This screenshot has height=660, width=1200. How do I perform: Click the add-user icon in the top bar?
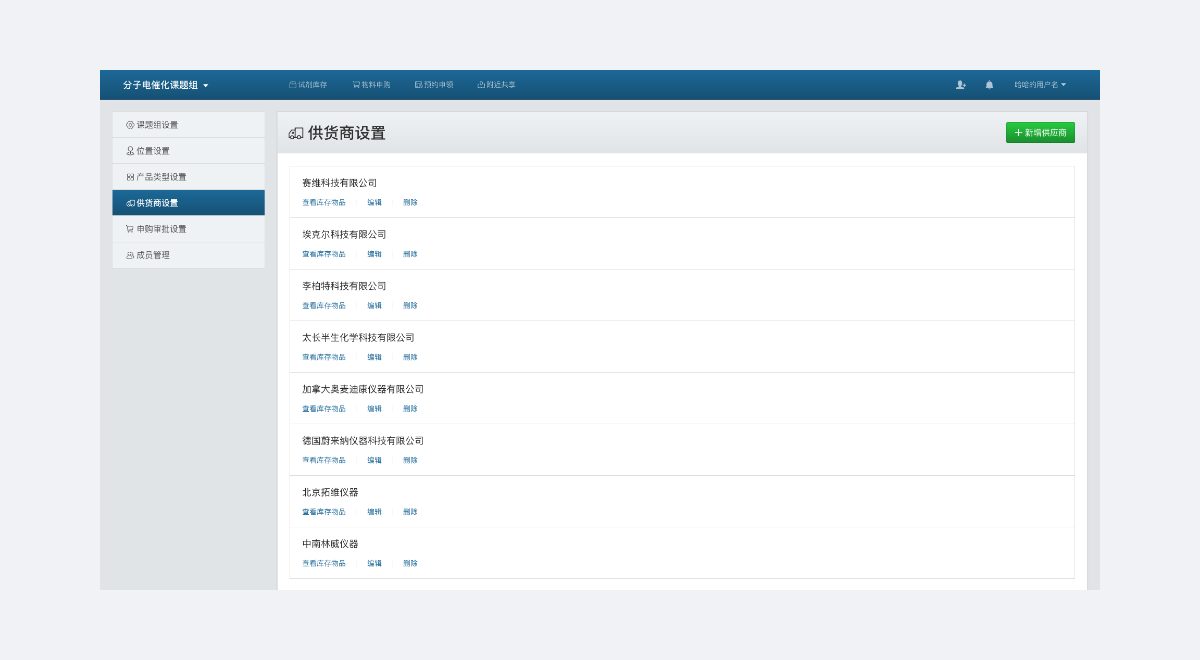(x=960, y=85)
